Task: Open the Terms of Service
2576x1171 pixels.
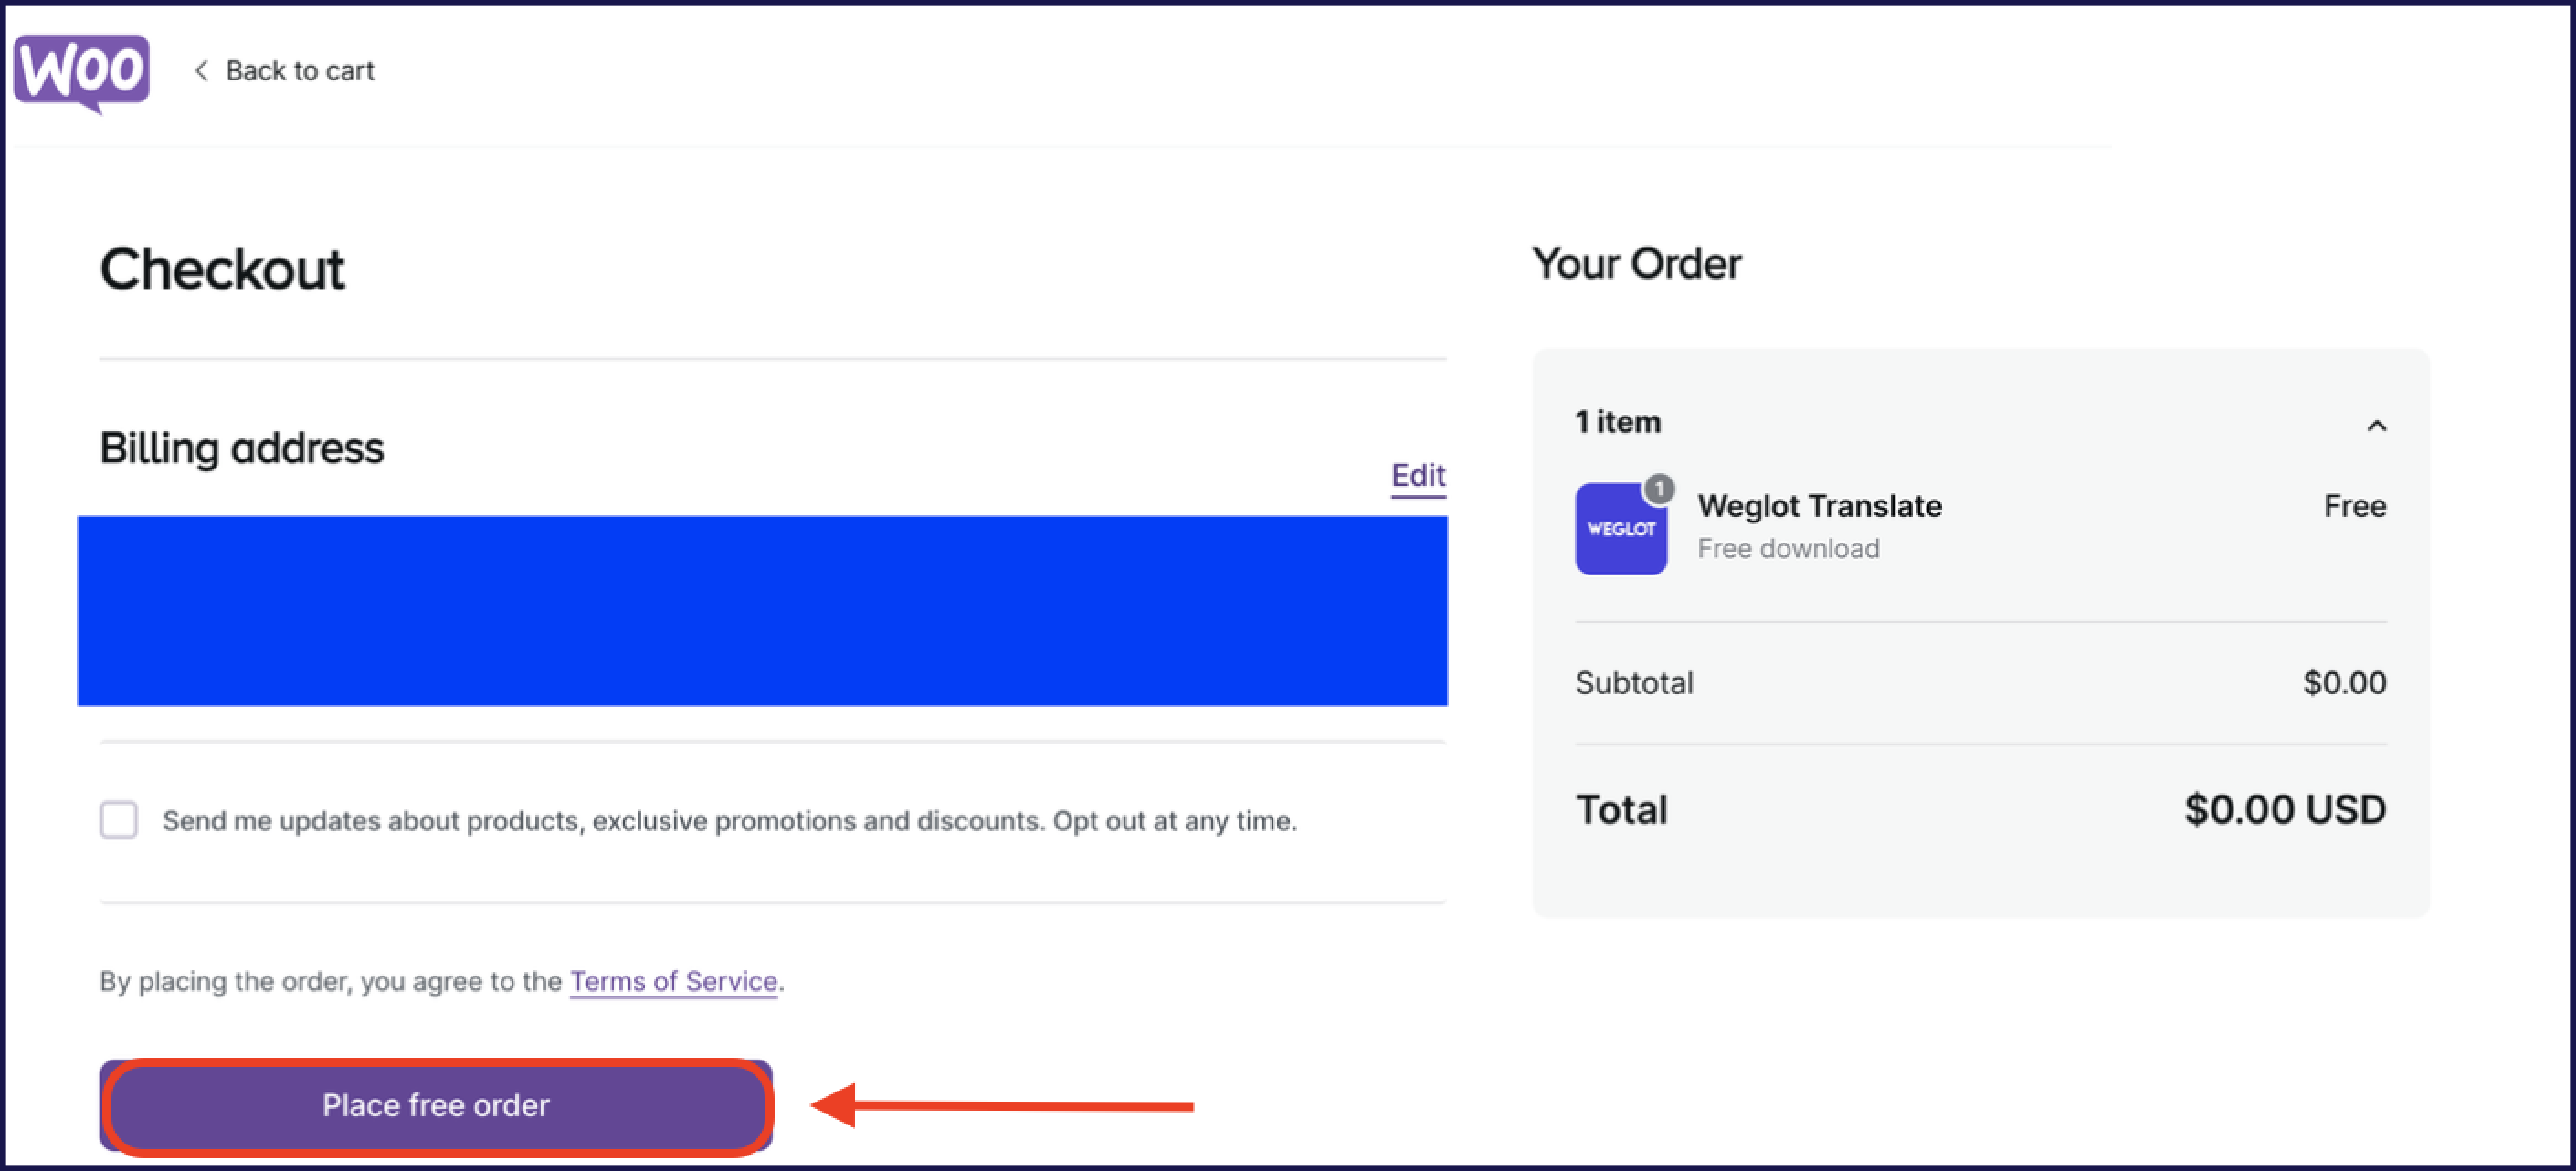Action: [672, 981]
